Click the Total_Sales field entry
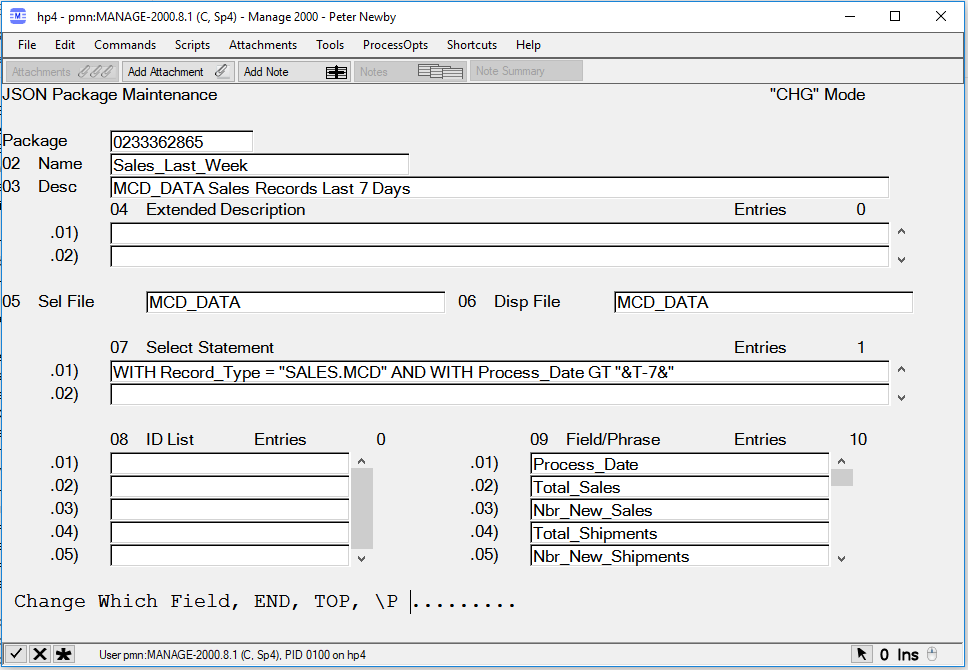The image size is (968, 670). point(680,487)
